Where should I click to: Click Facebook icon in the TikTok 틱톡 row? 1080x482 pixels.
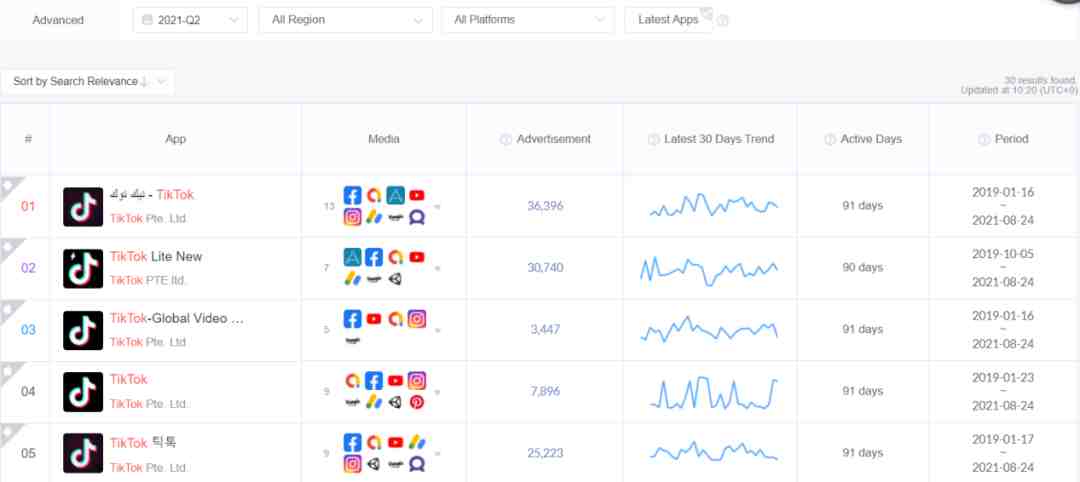(353, 442)
